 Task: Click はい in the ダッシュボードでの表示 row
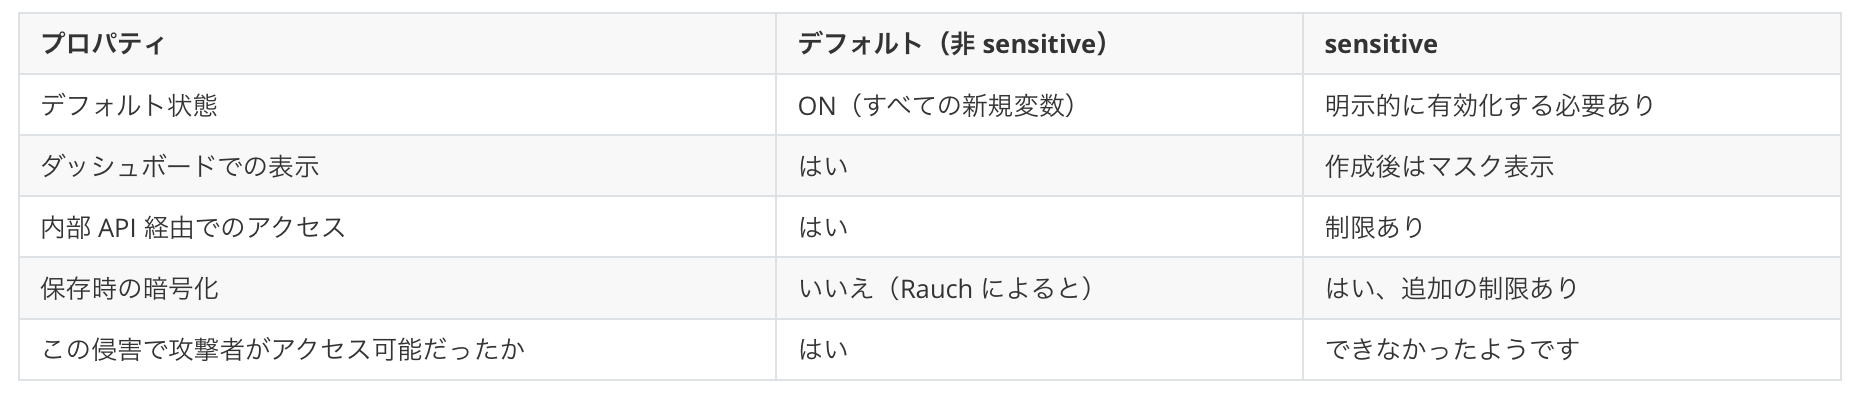[823, 166]
